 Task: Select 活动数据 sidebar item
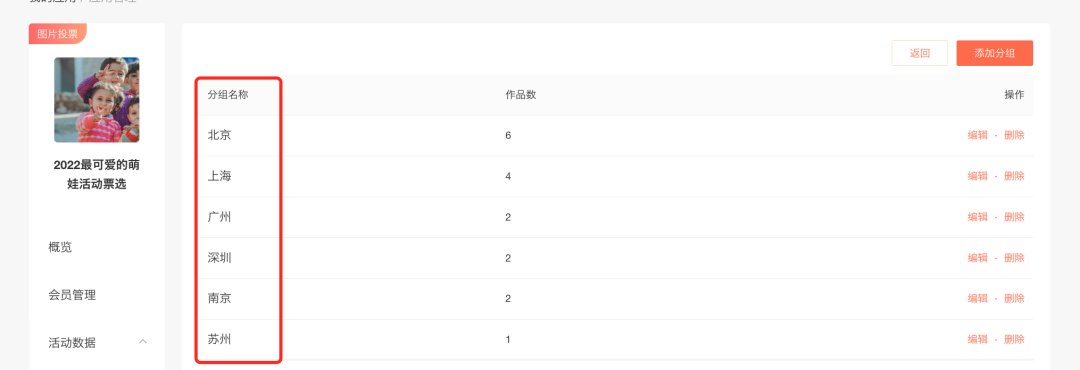pos(72,342)
